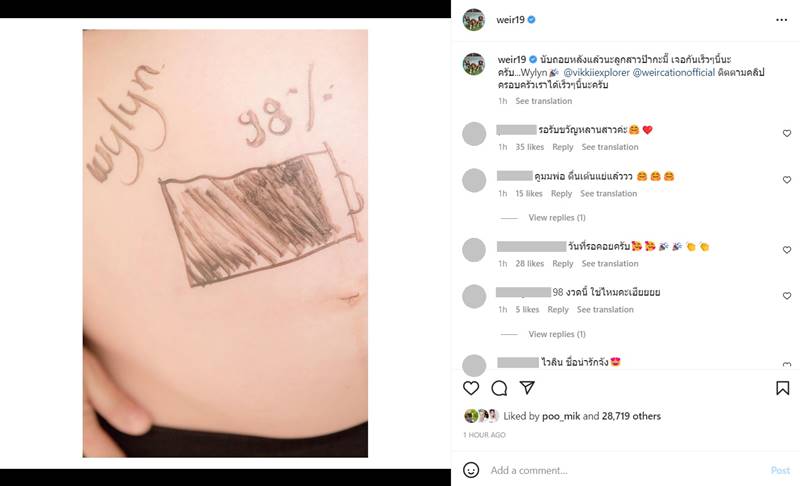This screenshot has width=800, height=486.
Task: Open the @vikkiiexplorer mention link
Action: click(x=596, y=72)
